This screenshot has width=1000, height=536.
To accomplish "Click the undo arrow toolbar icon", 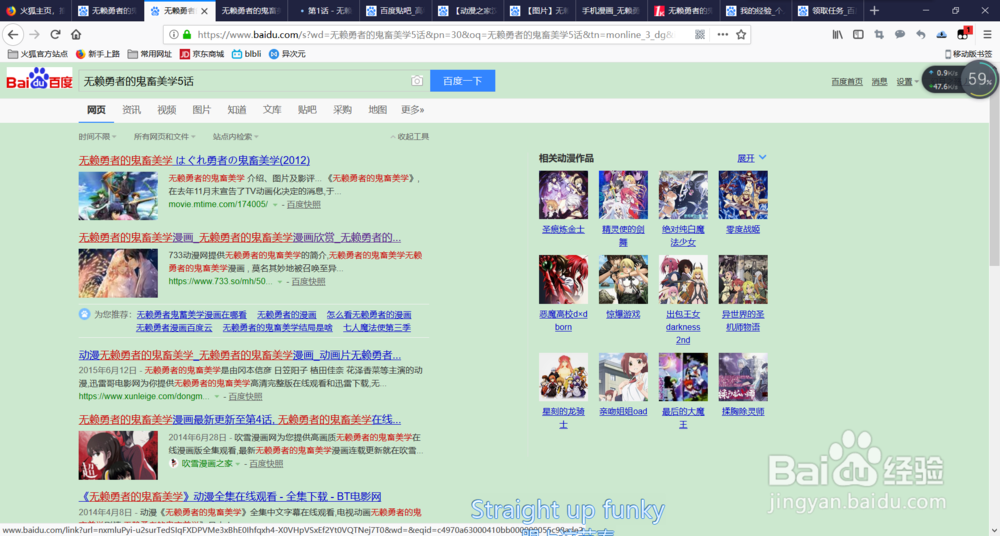I will click(x=920, y=34).
